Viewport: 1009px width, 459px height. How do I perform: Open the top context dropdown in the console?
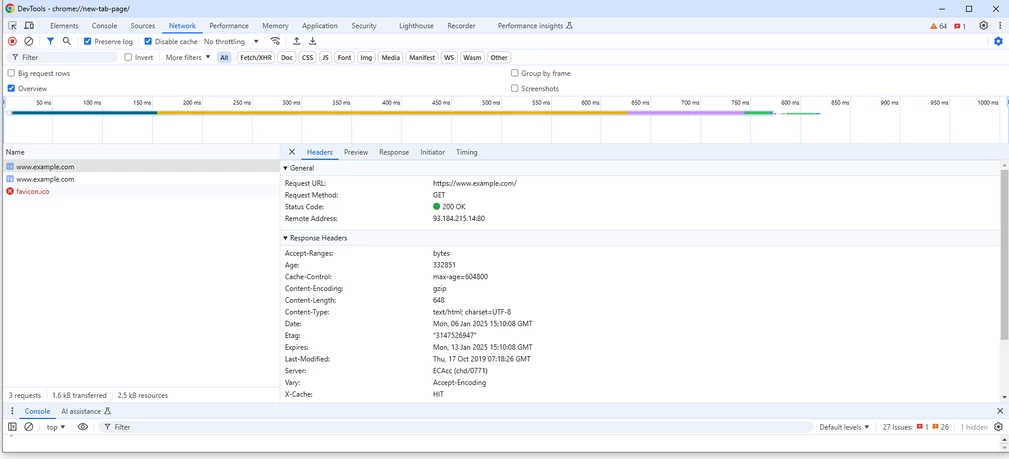pos(56,427)
